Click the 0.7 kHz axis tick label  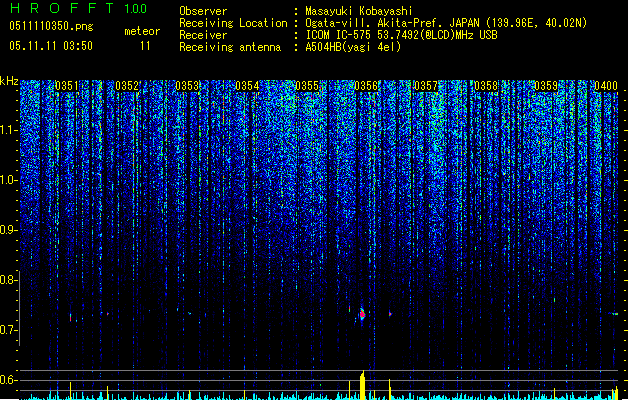pos(8,330)
